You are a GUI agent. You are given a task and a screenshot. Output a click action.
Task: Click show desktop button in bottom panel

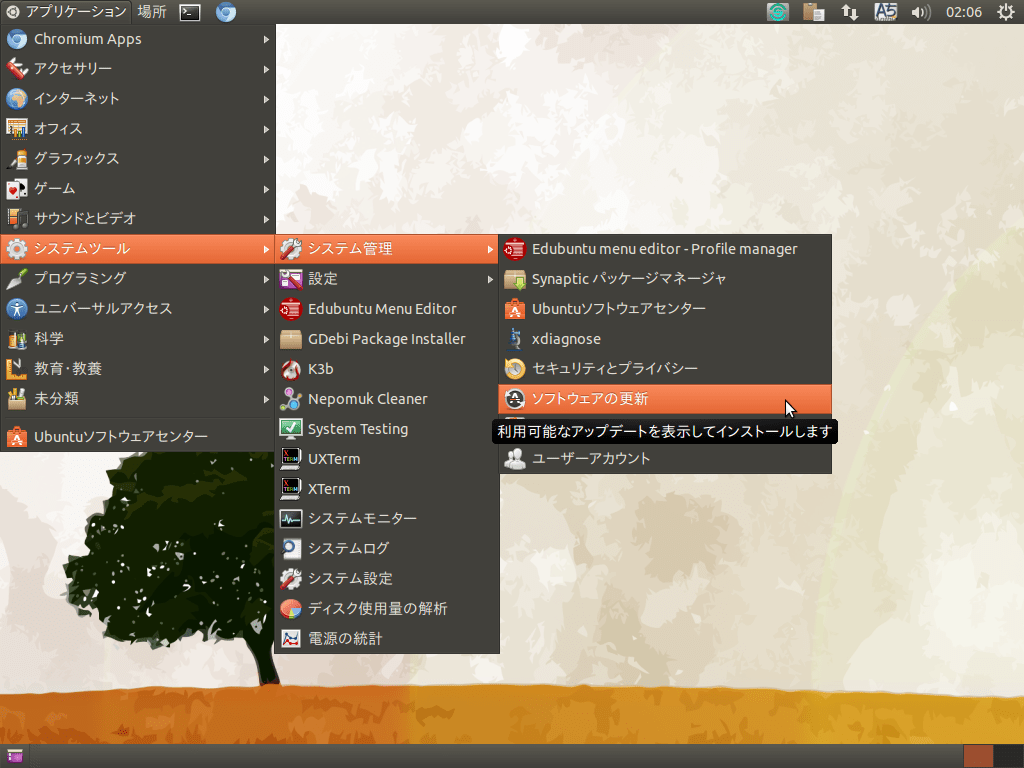14,756
